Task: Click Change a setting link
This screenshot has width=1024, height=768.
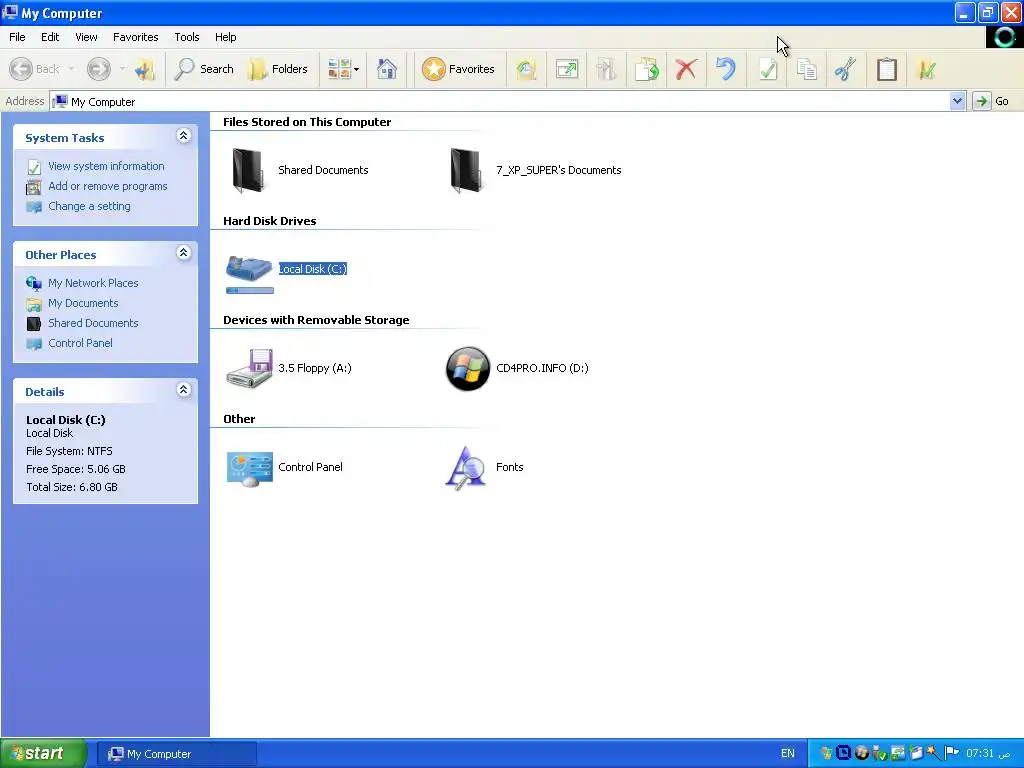Action: pyautogui.click(x=89, y=206)
